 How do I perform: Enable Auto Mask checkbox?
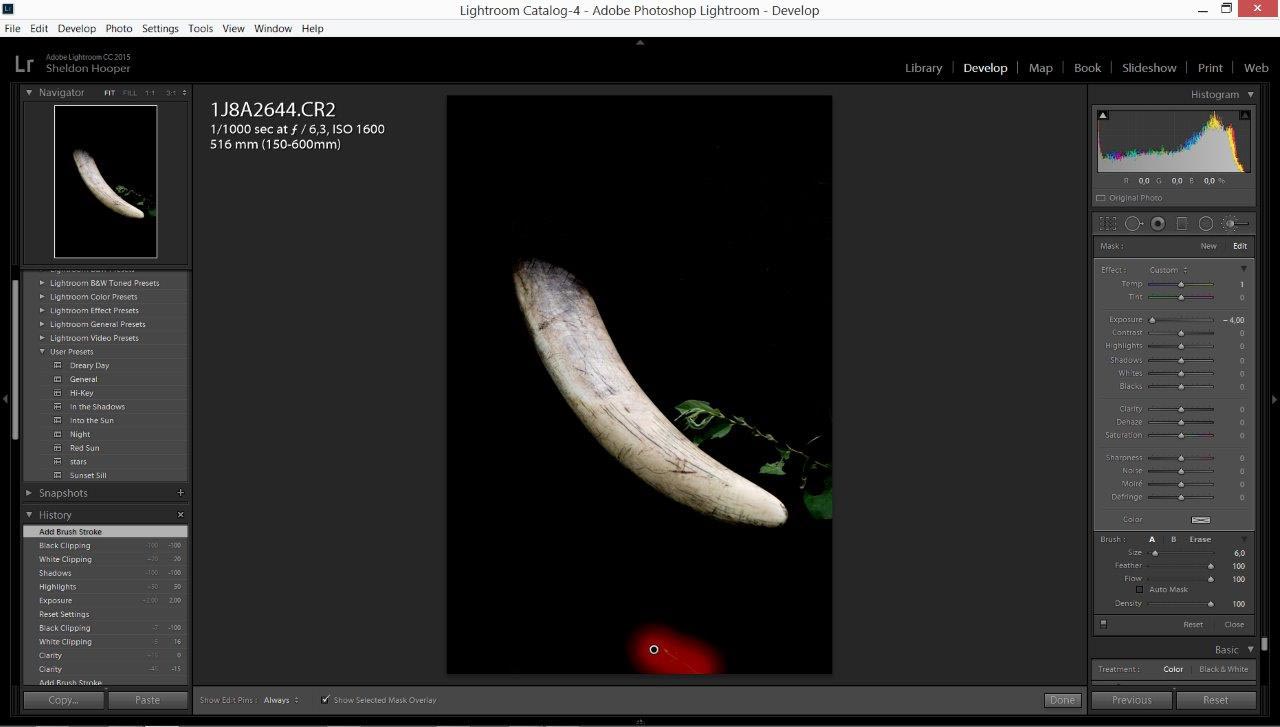(1139, 590)
